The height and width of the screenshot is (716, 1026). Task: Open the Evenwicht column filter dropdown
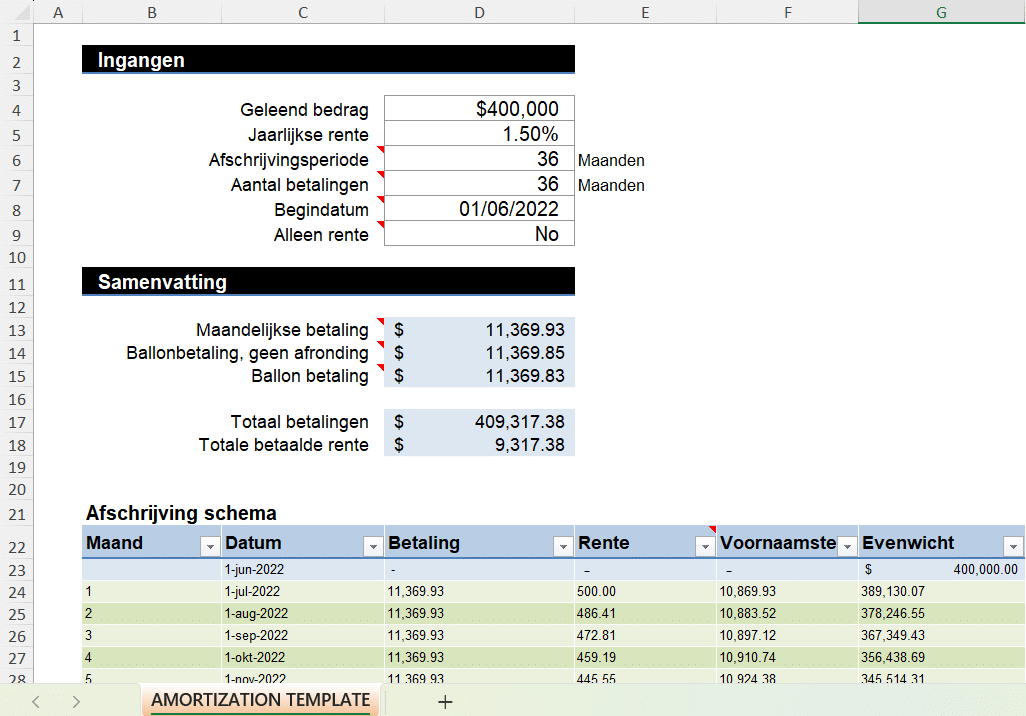coord(1013,546)
